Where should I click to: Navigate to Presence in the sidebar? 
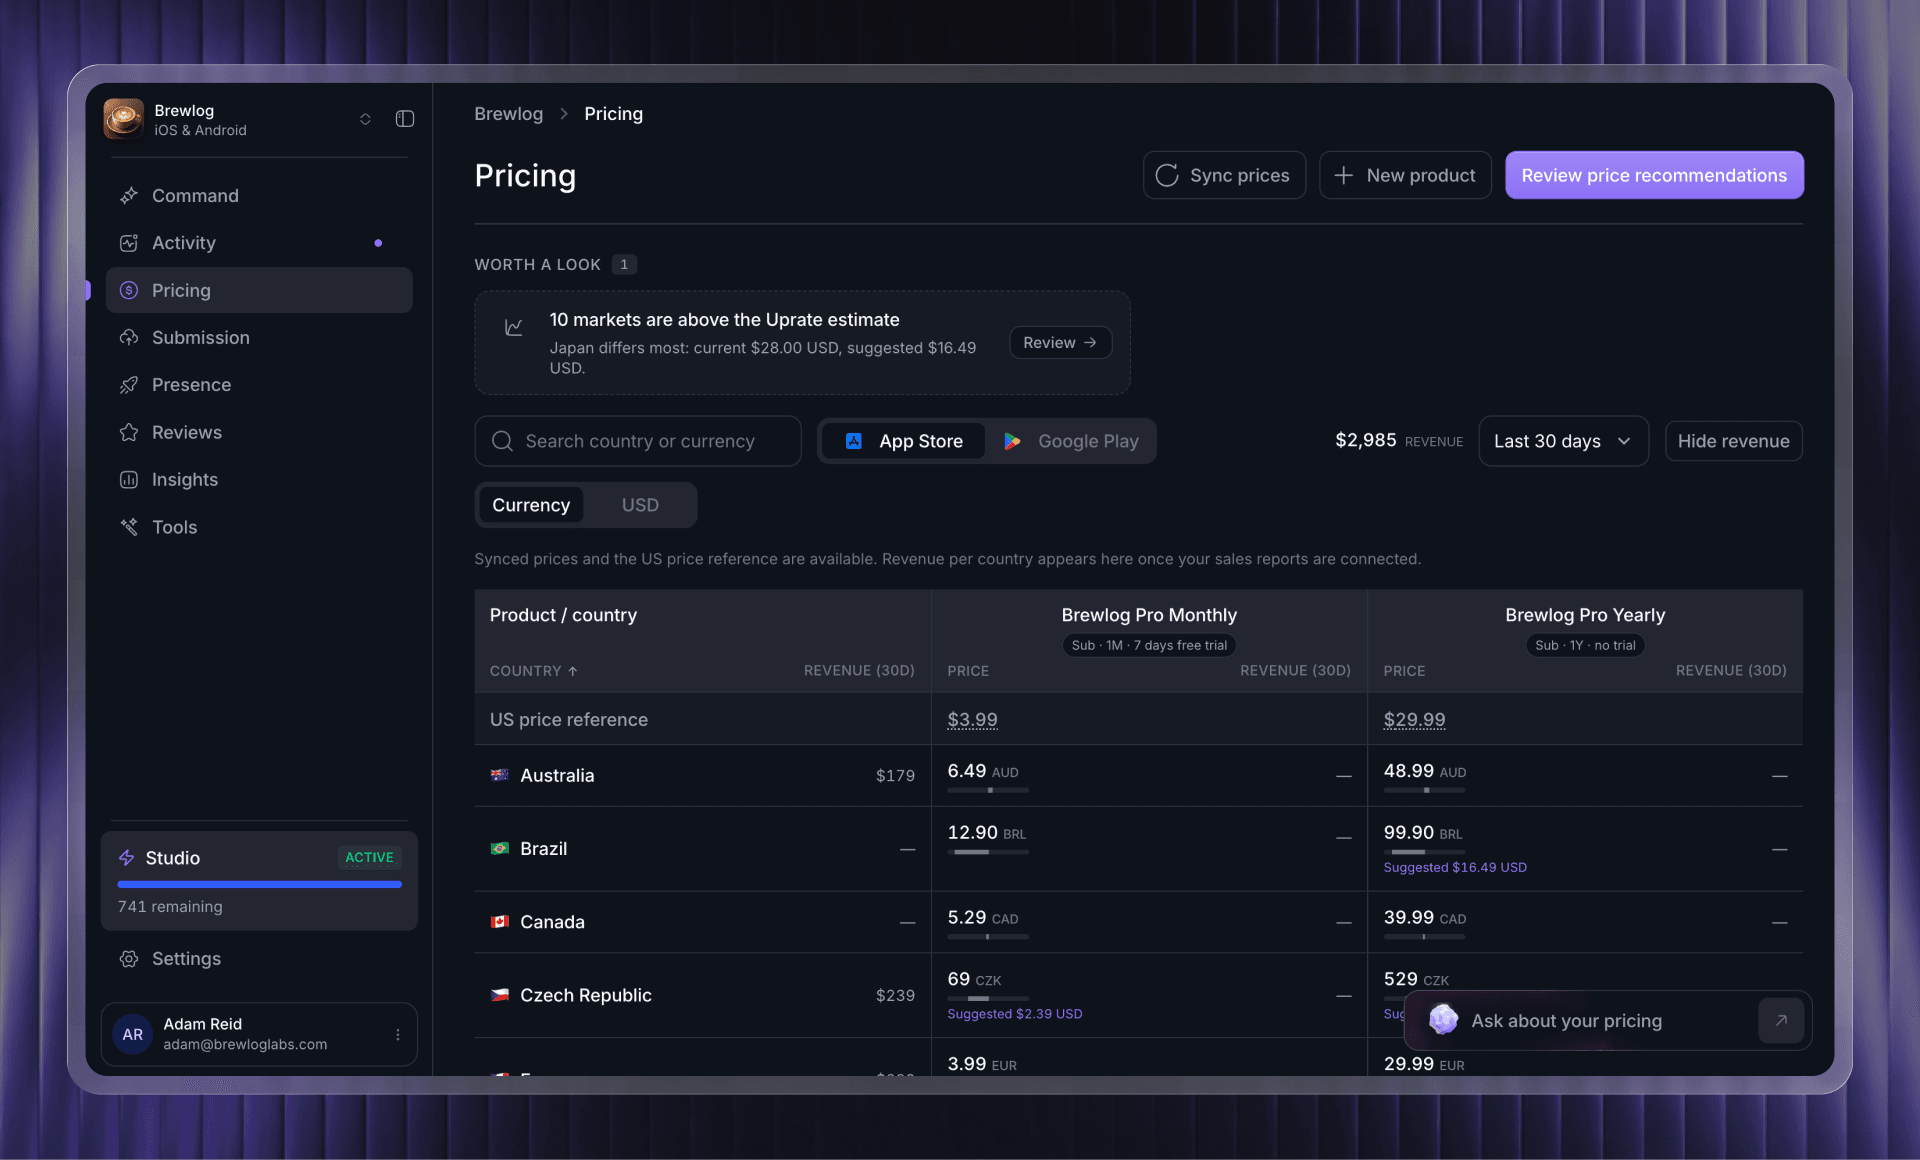(x=259, y=385)
